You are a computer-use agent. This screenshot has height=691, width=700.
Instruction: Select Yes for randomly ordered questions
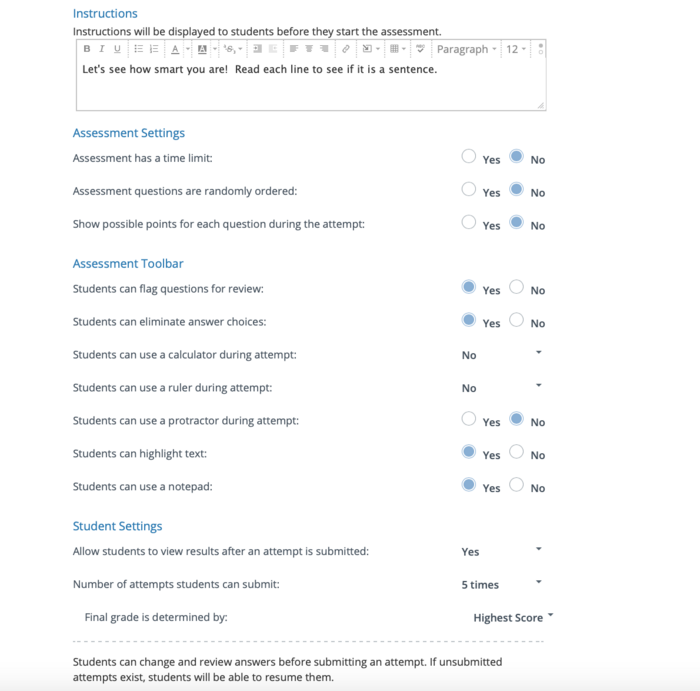[x=469, y=190]
